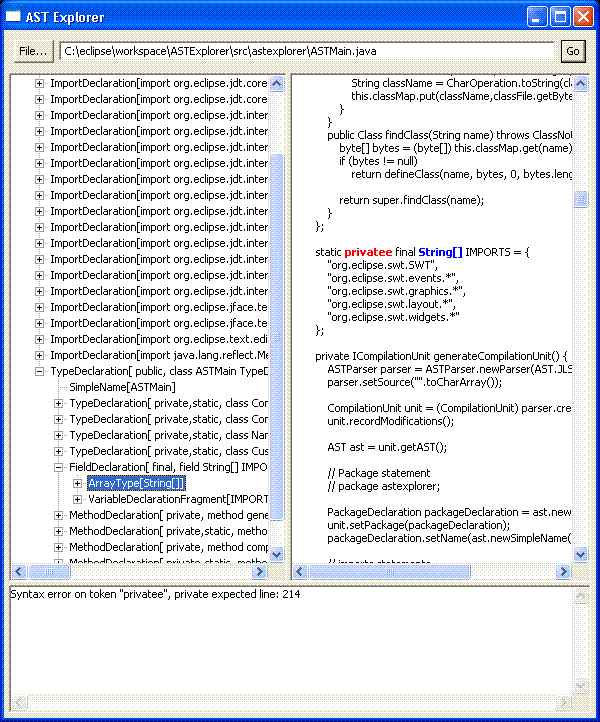This screenshot has width=600, height=722.
Task: Select the FieldDeclaration final field String[] row
Action: pos(168,467)
